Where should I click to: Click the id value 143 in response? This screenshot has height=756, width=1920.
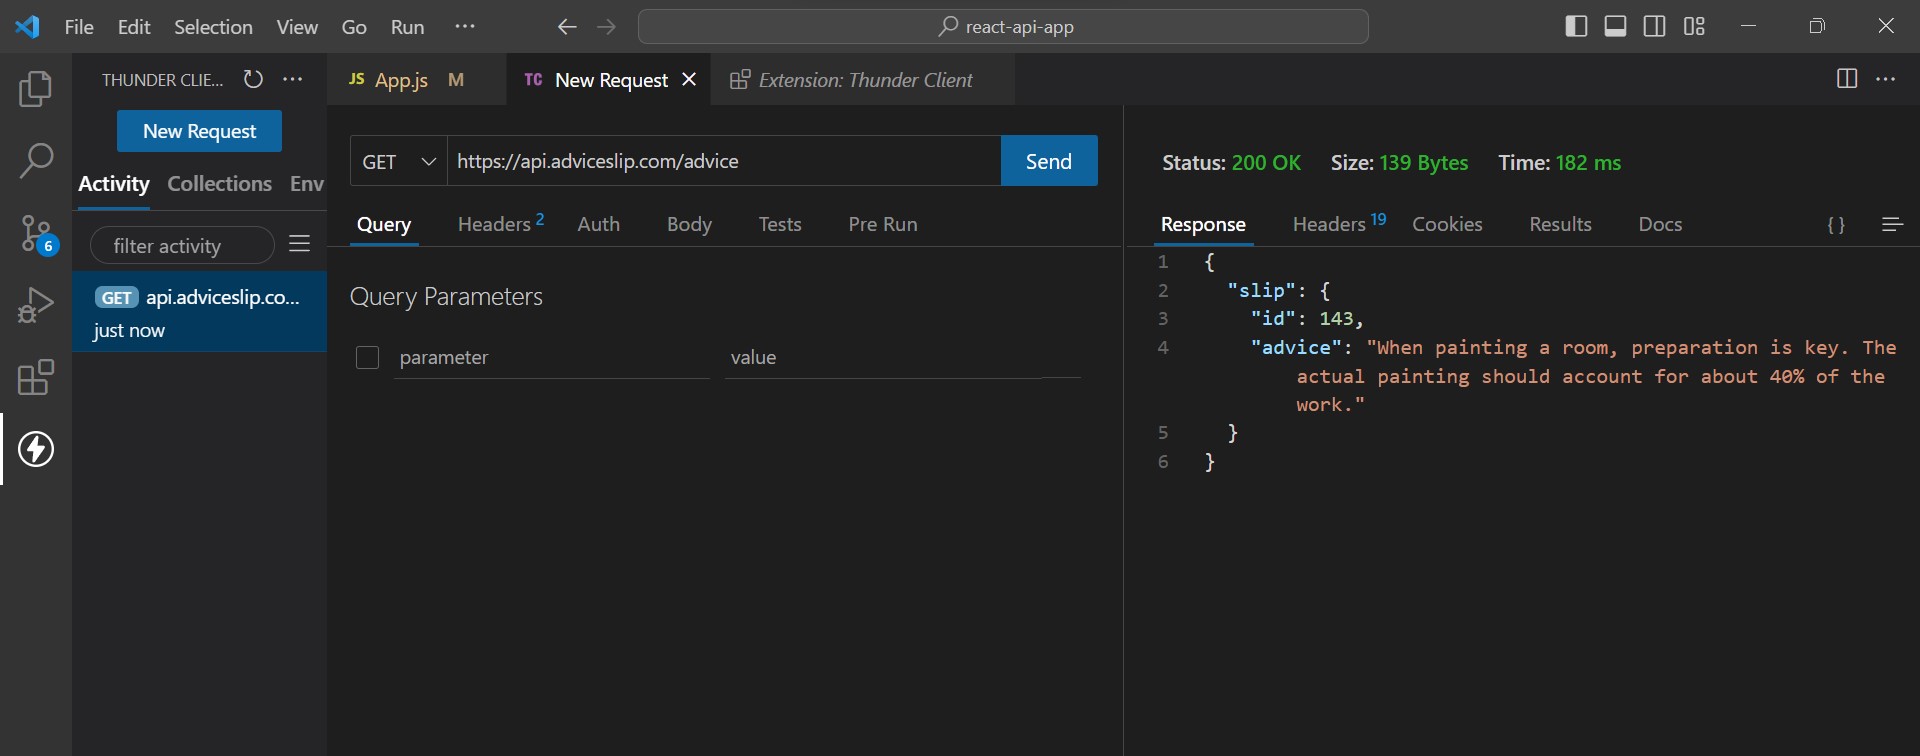coord(1336,319)
